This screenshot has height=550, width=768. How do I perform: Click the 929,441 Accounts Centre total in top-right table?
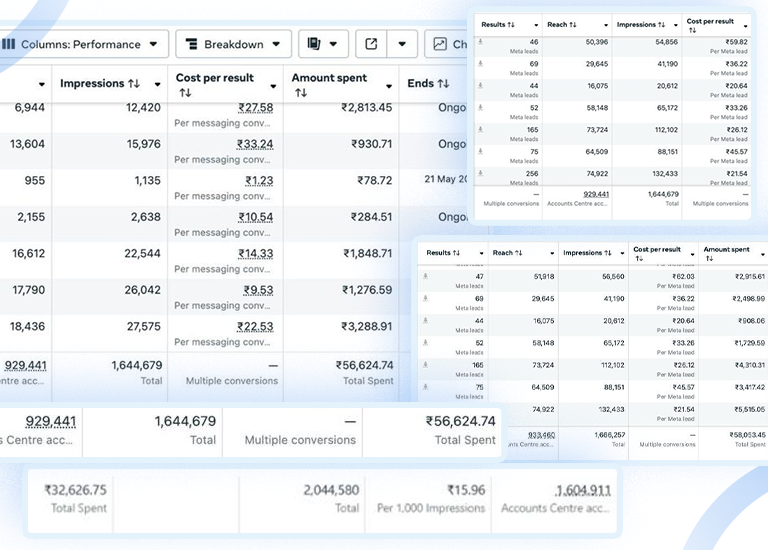[596, 194]
